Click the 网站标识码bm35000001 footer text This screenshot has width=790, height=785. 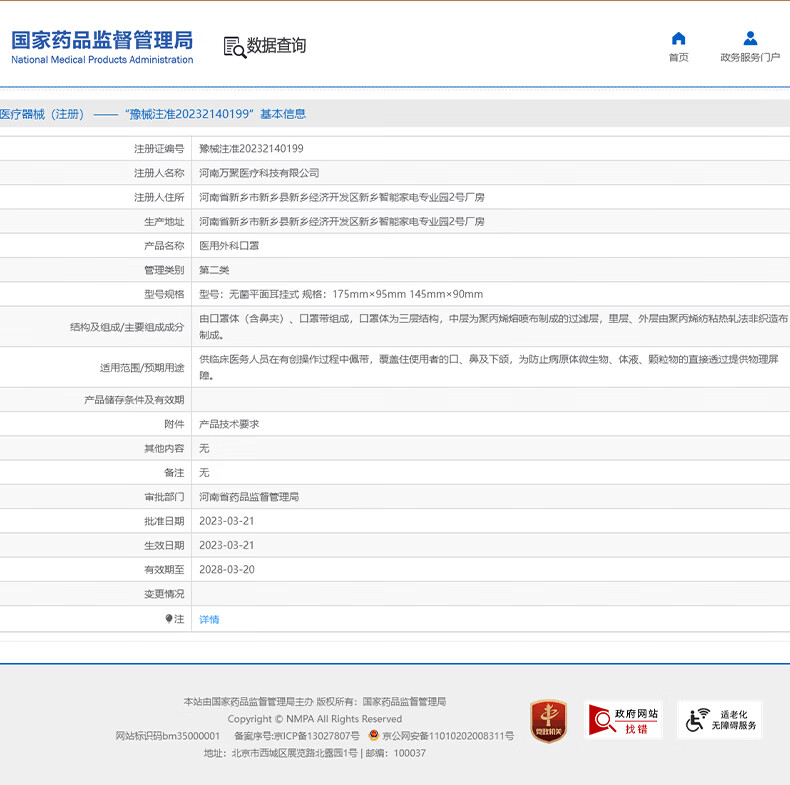pyautogui.click(x=167, y=736)
